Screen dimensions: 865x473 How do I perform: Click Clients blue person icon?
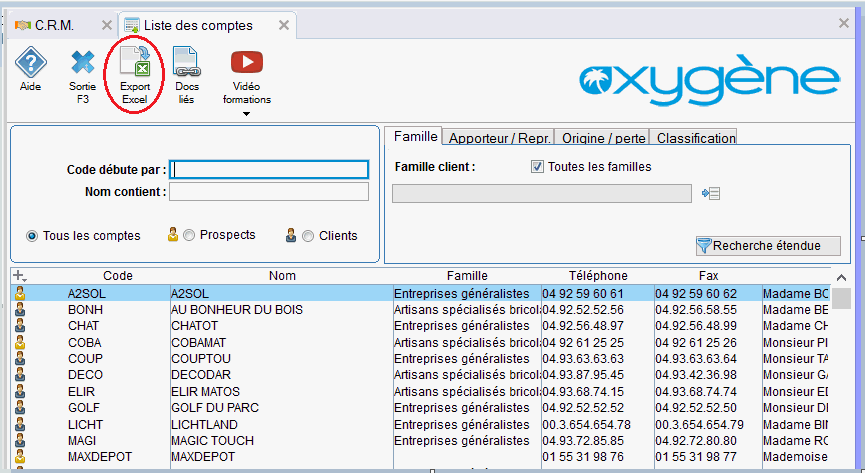(291, 235)
